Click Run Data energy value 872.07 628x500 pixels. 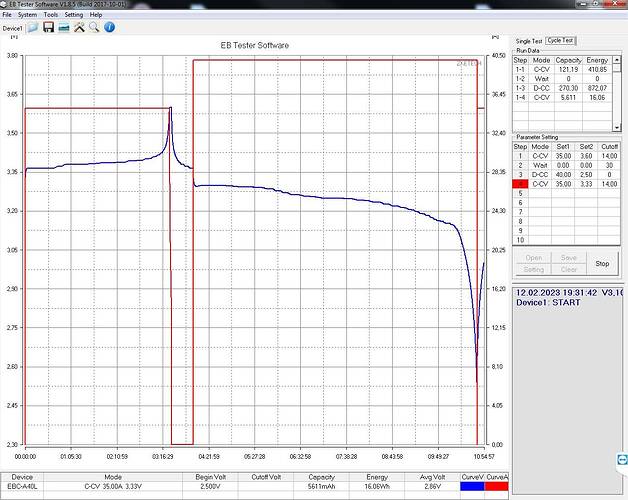(597, 88)
